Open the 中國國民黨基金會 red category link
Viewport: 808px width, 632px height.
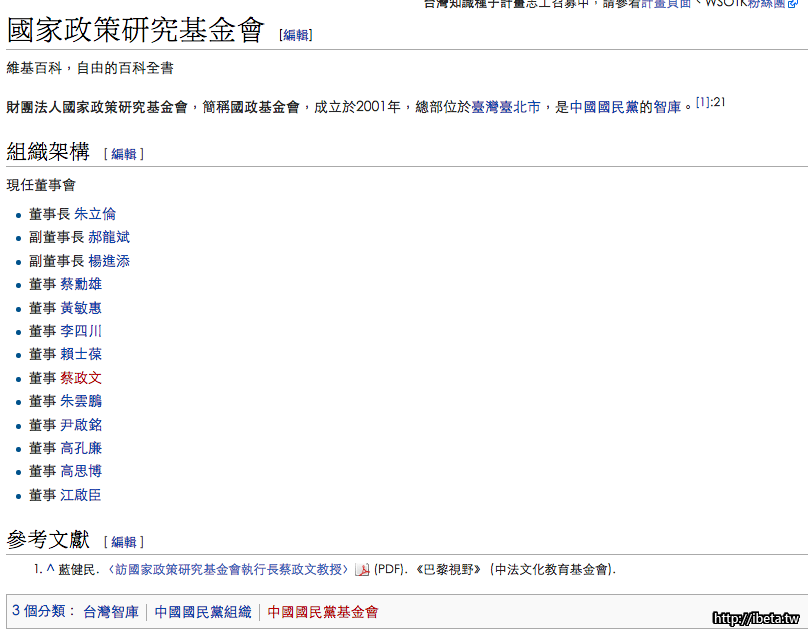pos(323,612)
